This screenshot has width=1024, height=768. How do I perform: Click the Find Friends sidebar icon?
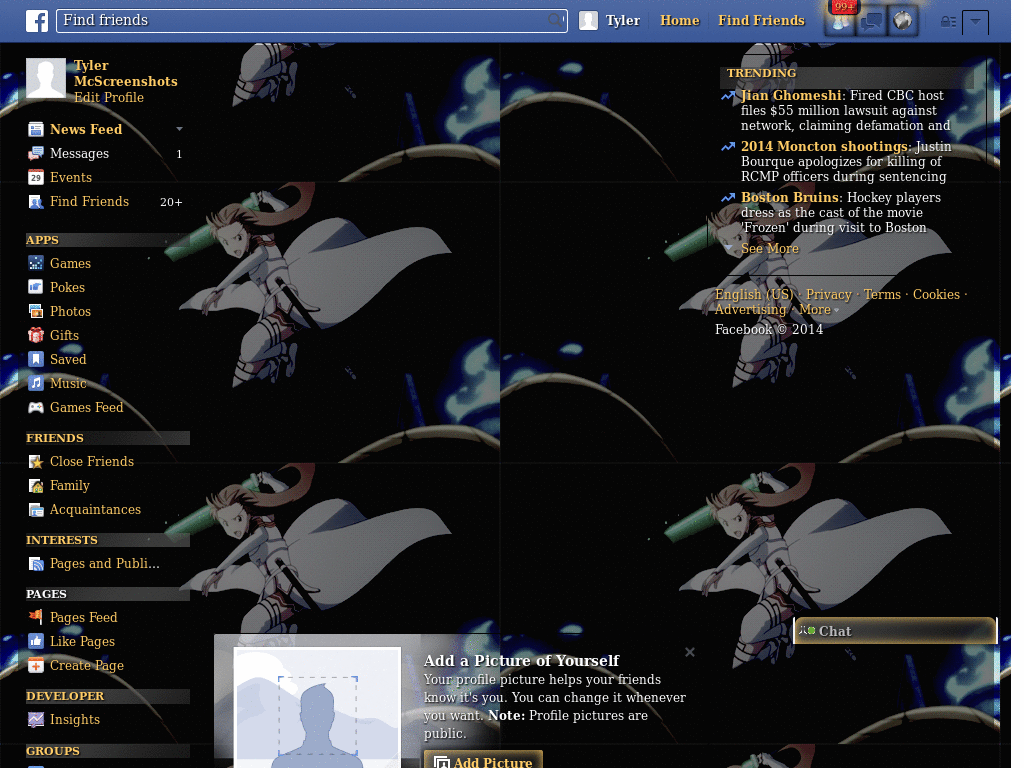click(x=36, y=202)
